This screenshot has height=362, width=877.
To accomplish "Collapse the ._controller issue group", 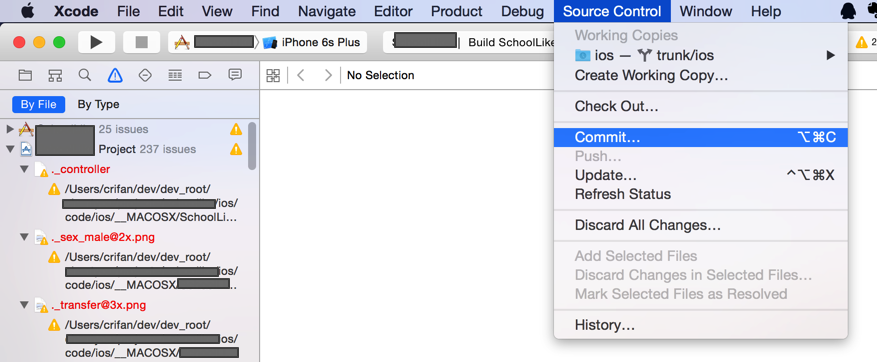I will [23, 169].
